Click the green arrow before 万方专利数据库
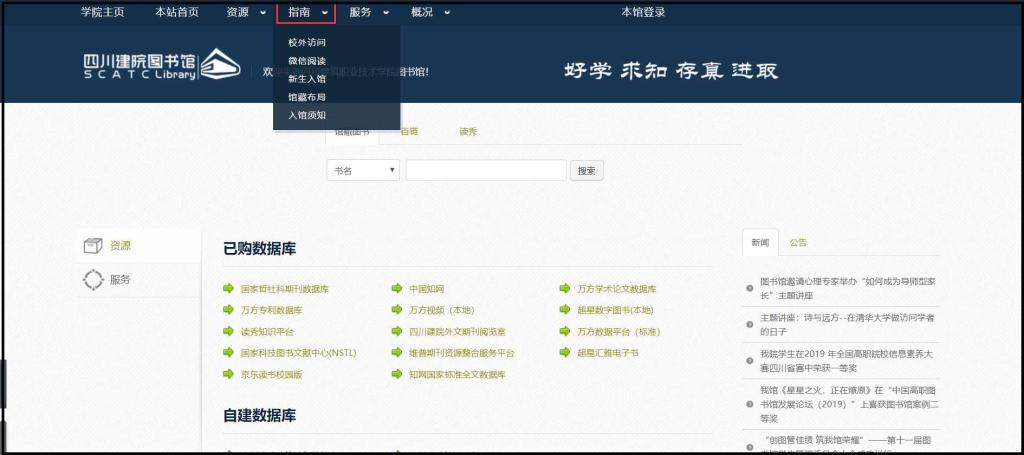Viewport: 1024px width, 455px height. tap(228, 310)
